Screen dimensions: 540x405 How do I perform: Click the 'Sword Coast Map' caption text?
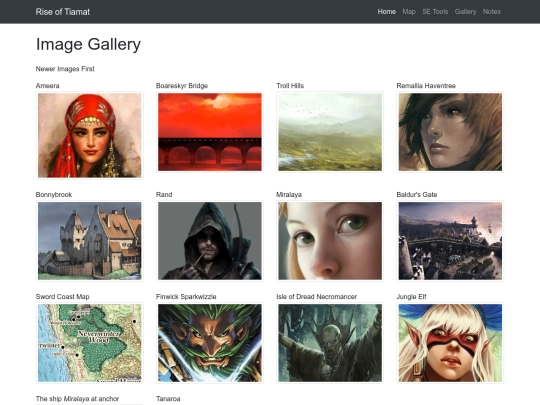click(x=62, y=297)
